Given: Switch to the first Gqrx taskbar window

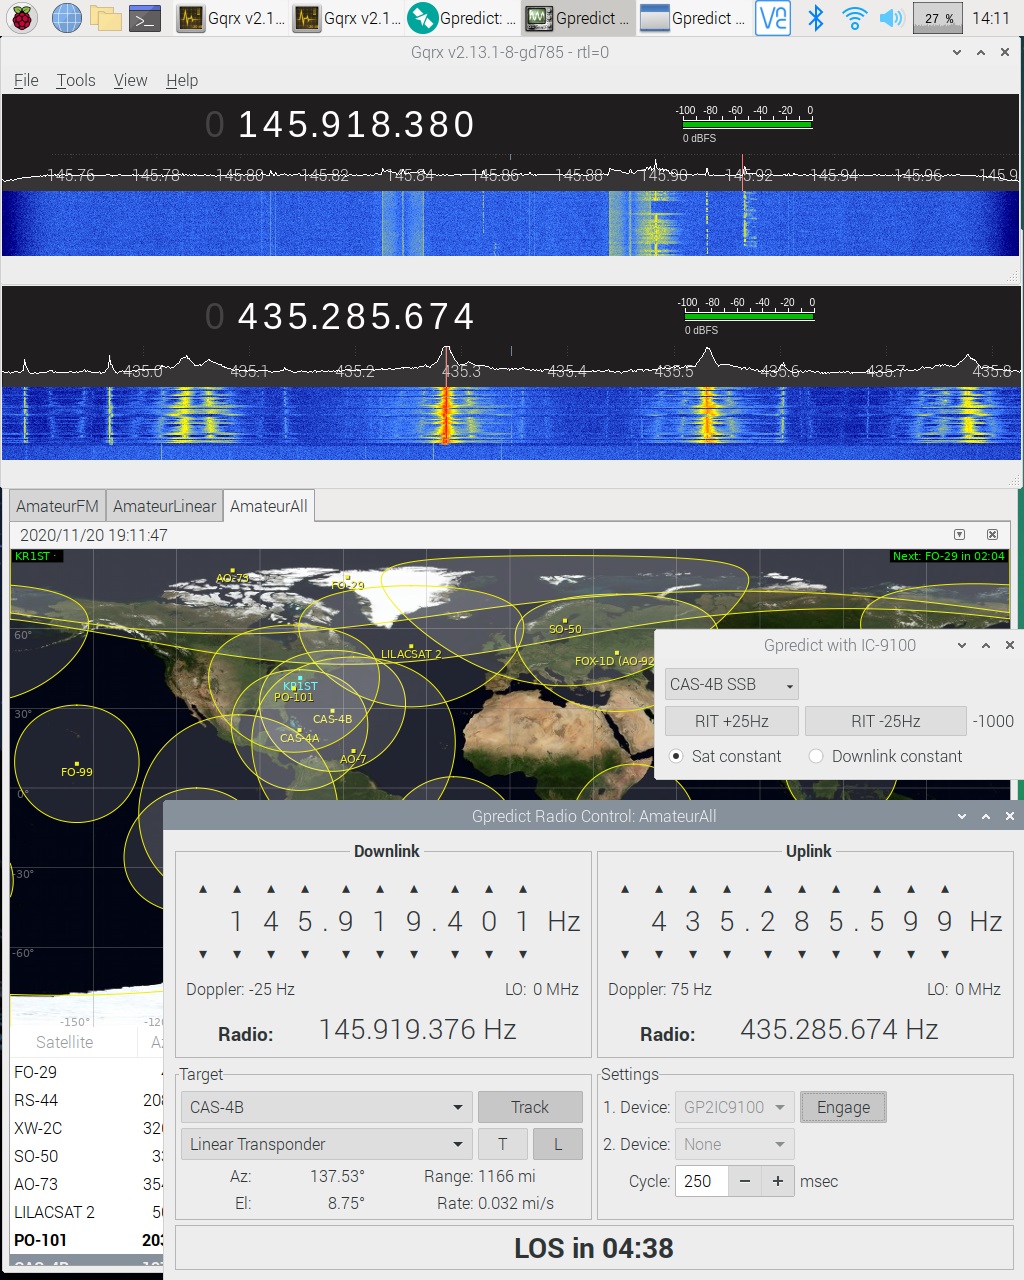Looking at the screenshot, I should pyautogui.click(x=232, y=17).
